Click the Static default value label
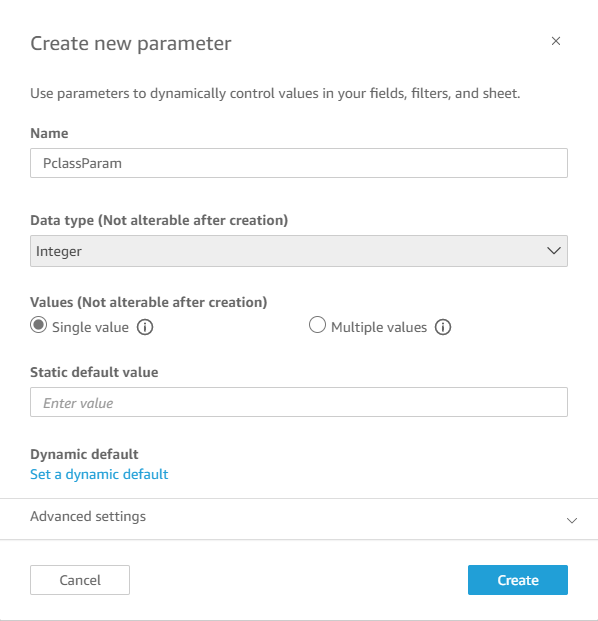 coord(94,372)
